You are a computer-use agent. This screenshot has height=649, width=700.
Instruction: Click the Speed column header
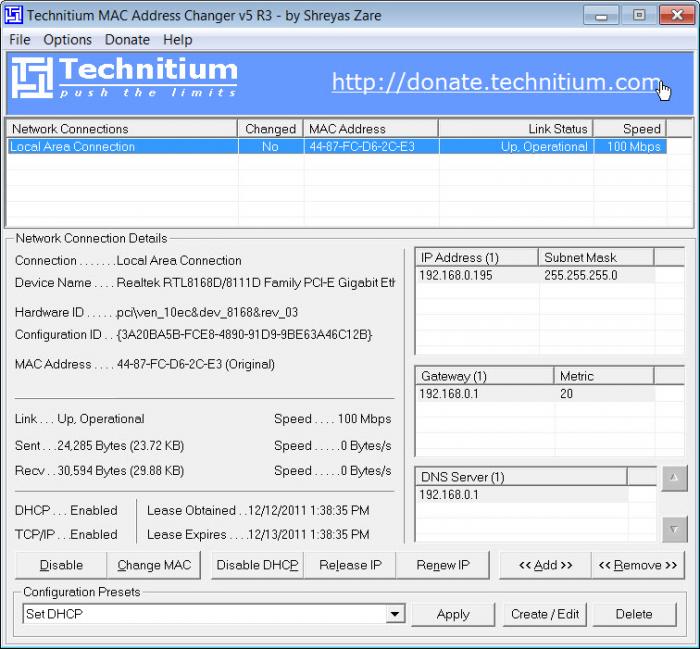(x=629, y=129)
